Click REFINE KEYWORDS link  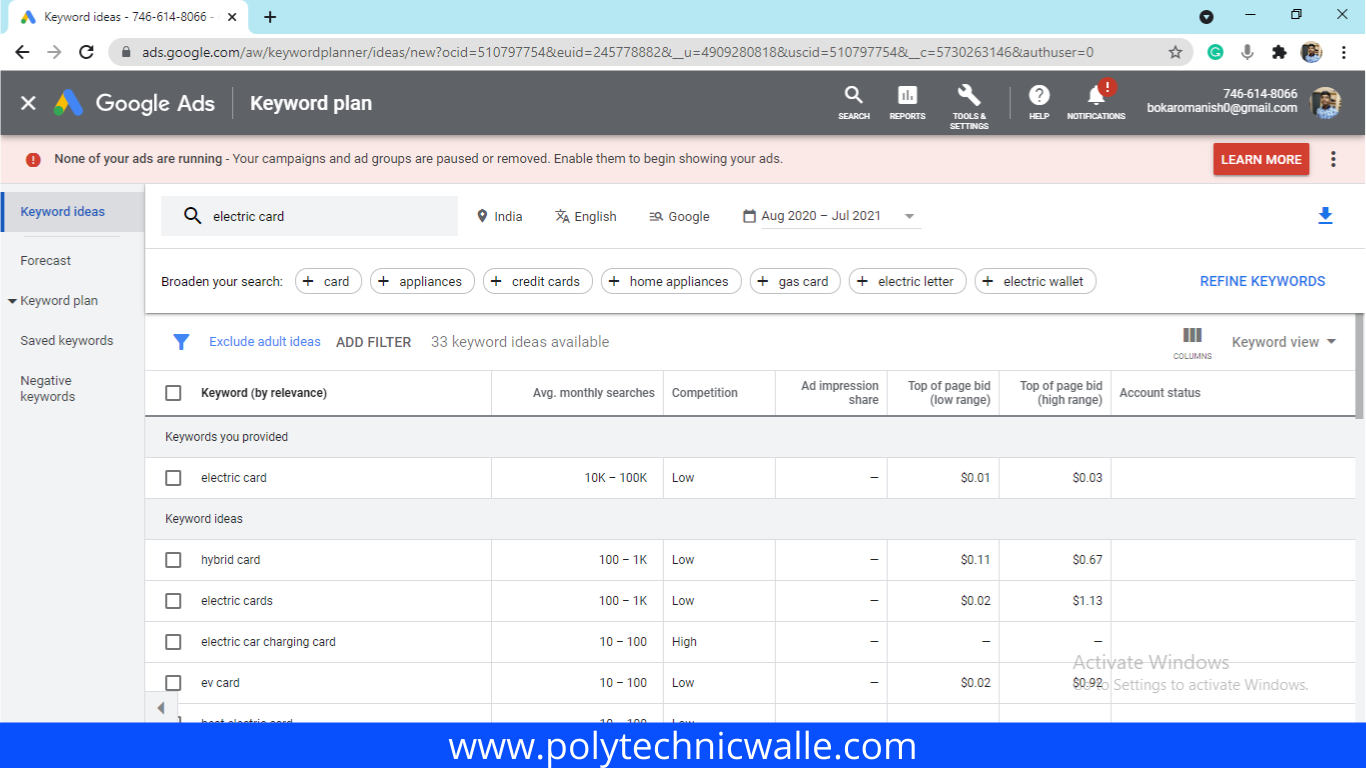click(1262, 282)
